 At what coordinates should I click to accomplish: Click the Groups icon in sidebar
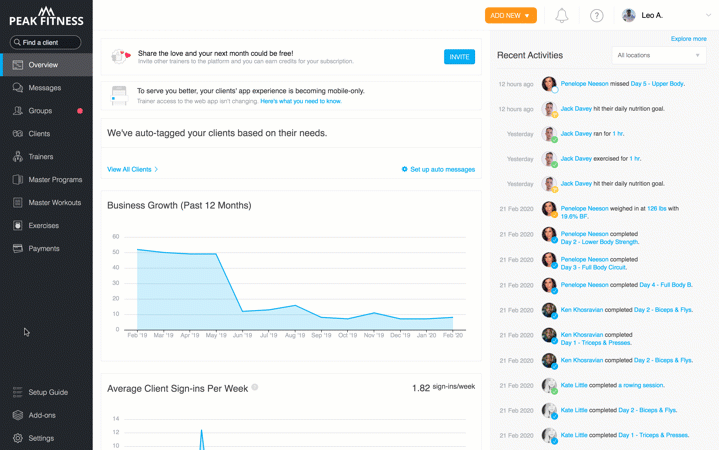tap(17, 111)
